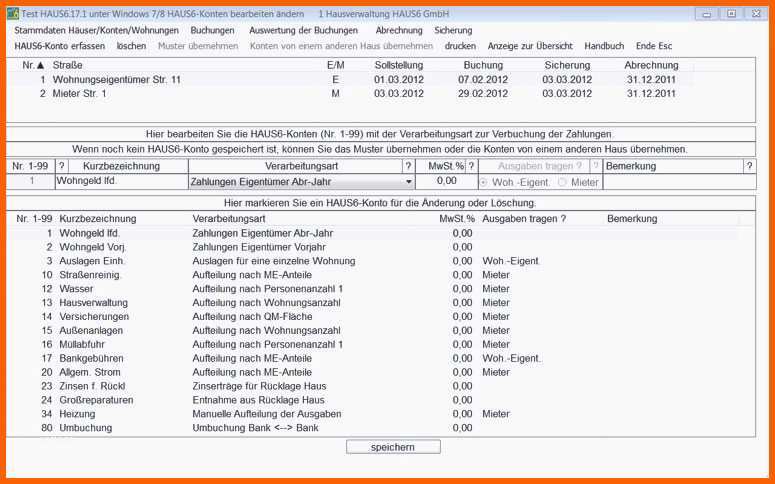Click Anzeige zur Übersicht toolbar item

pyautogui.click(x=530, y=46)
